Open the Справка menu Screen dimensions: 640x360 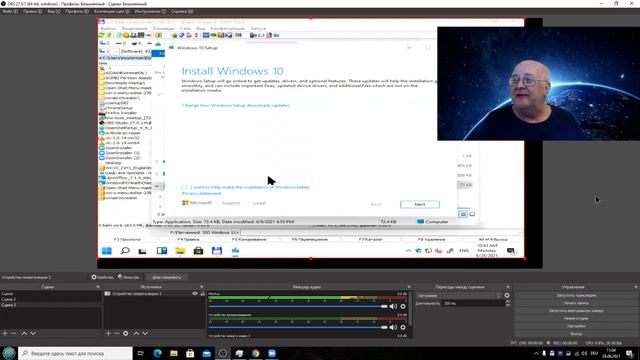point(182,11)
